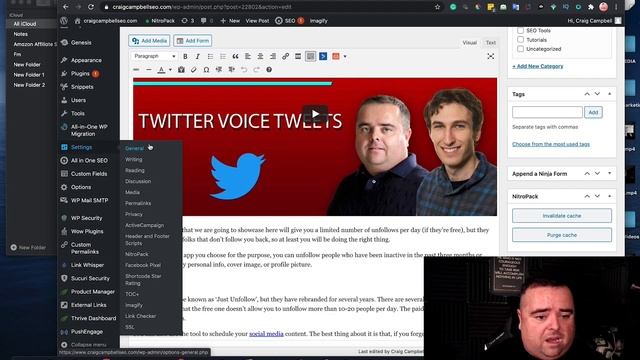Move the Tags panel up
Image resolution: width=640 pixels, height=360 pixels.
[587, 94]
